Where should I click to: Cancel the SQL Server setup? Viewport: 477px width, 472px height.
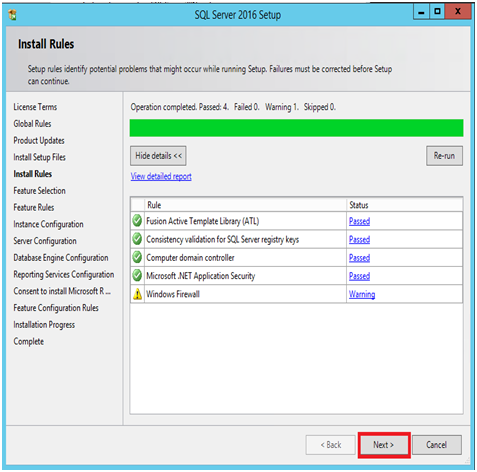point(437,445)
